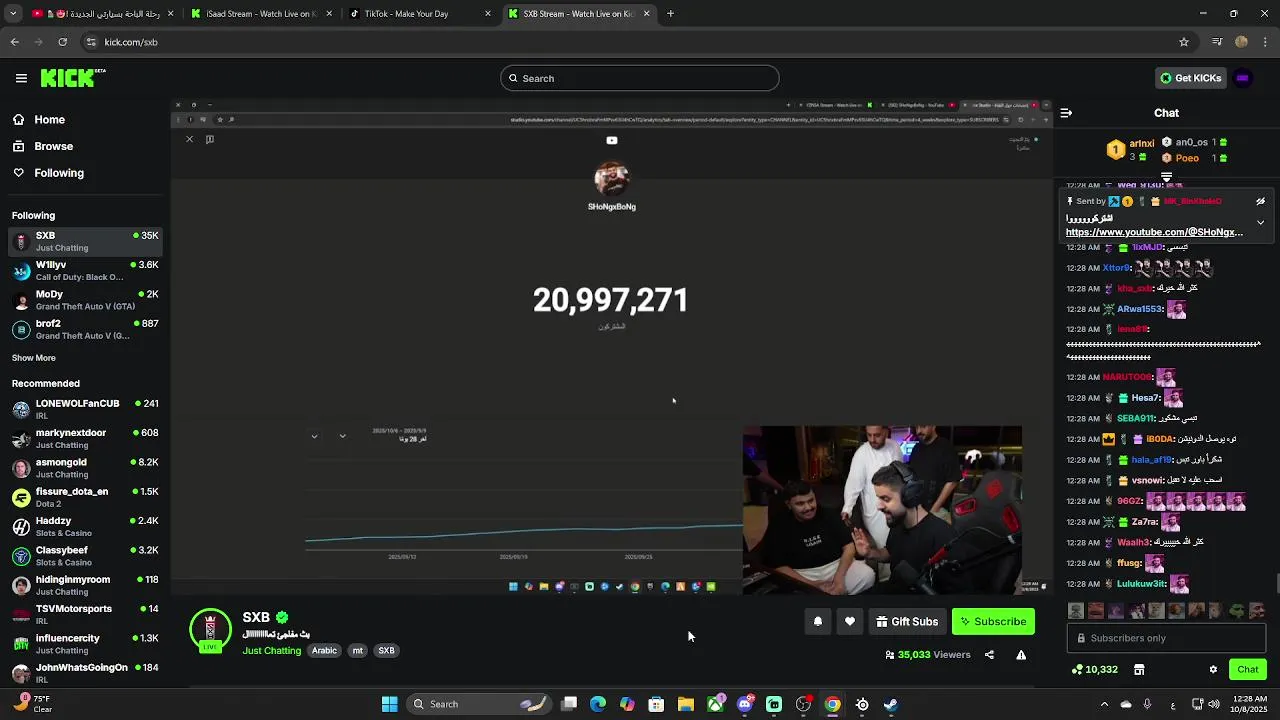The width and height of the screenshot is (1280, 720).
Task: Open OBS Studio from taskbar
Action: click(803, 704)
